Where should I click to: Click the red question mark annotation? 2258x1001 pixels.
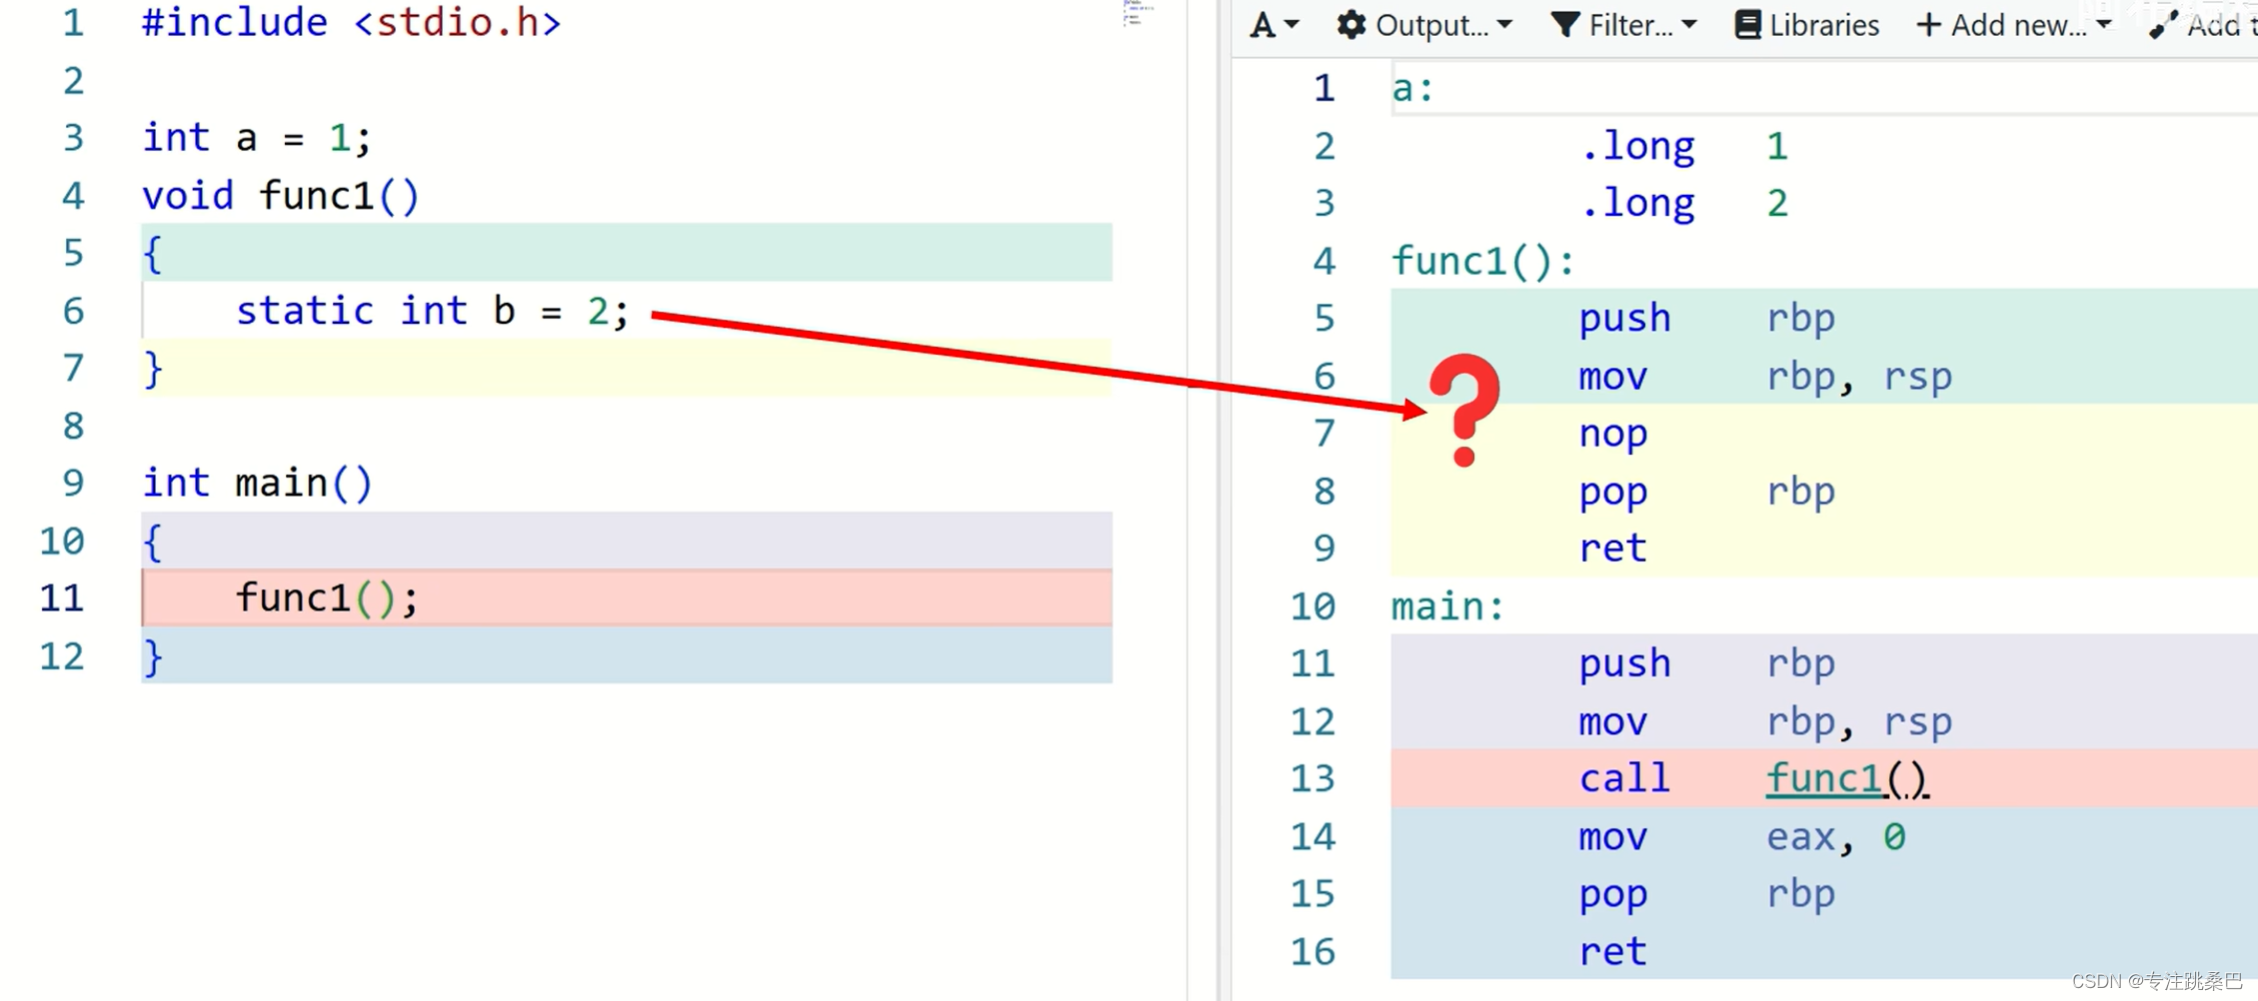click(x=1465, y=410)
